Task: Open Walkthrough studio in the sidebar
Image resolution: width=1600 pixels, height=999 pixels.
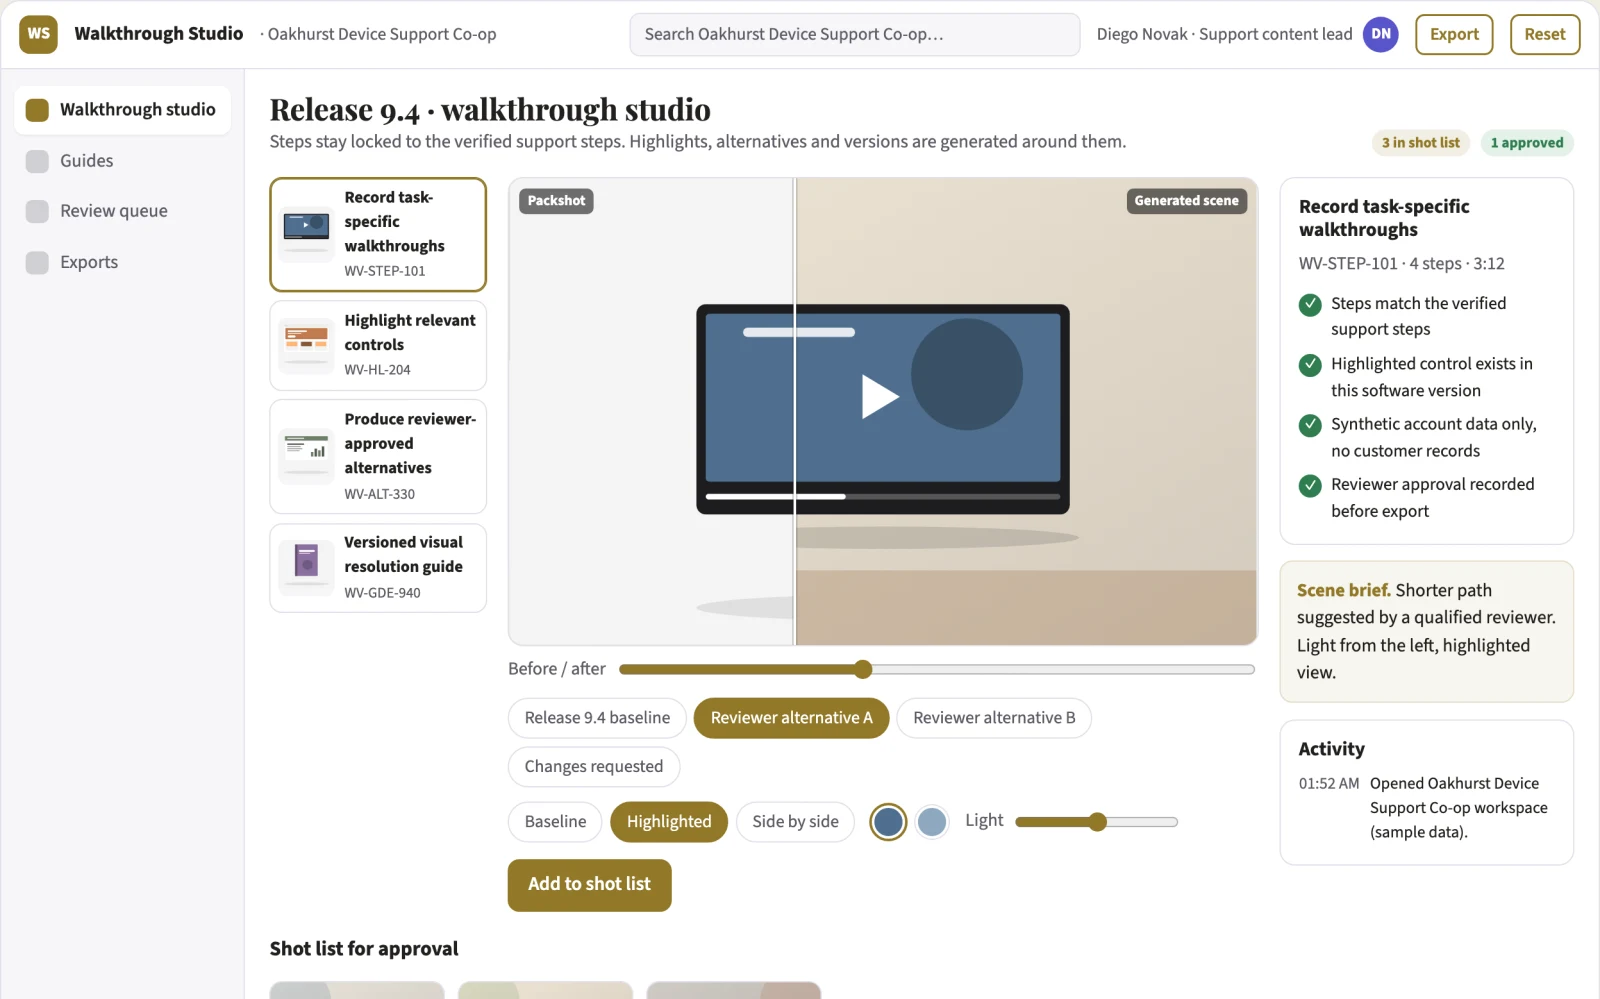Action: (122, 110)
